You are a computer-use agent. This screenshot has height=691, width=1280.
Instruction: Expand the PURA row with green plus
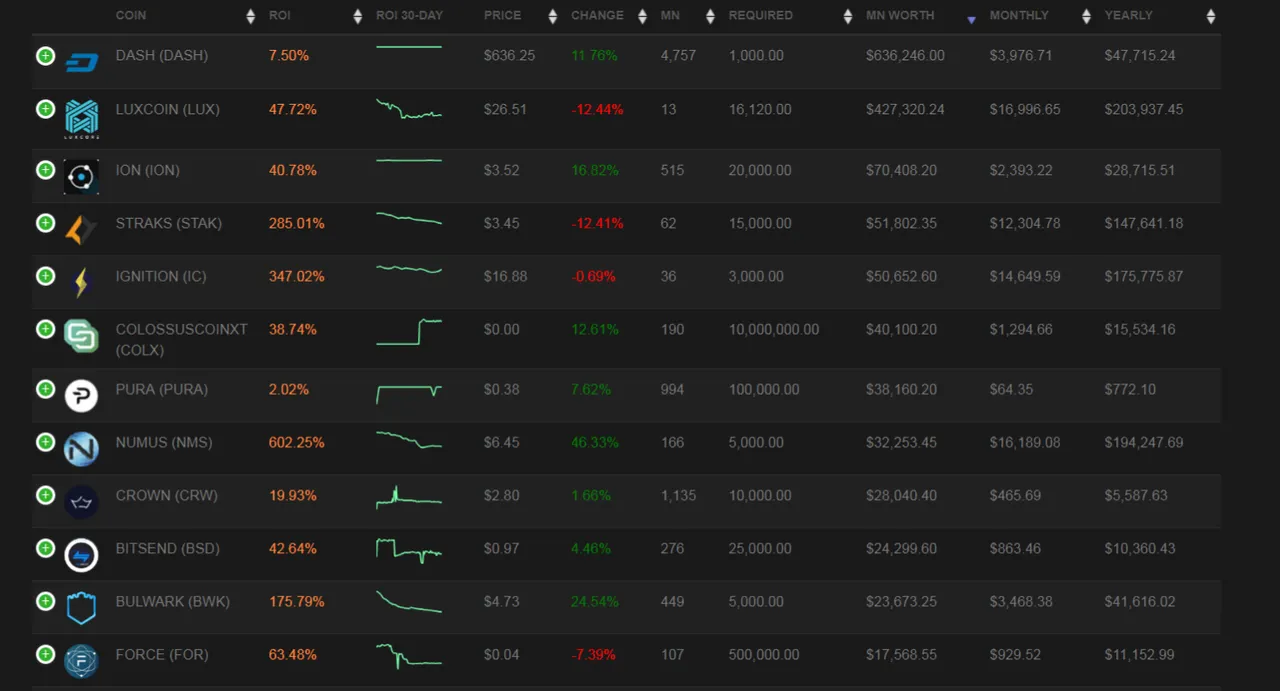(45, 389)
